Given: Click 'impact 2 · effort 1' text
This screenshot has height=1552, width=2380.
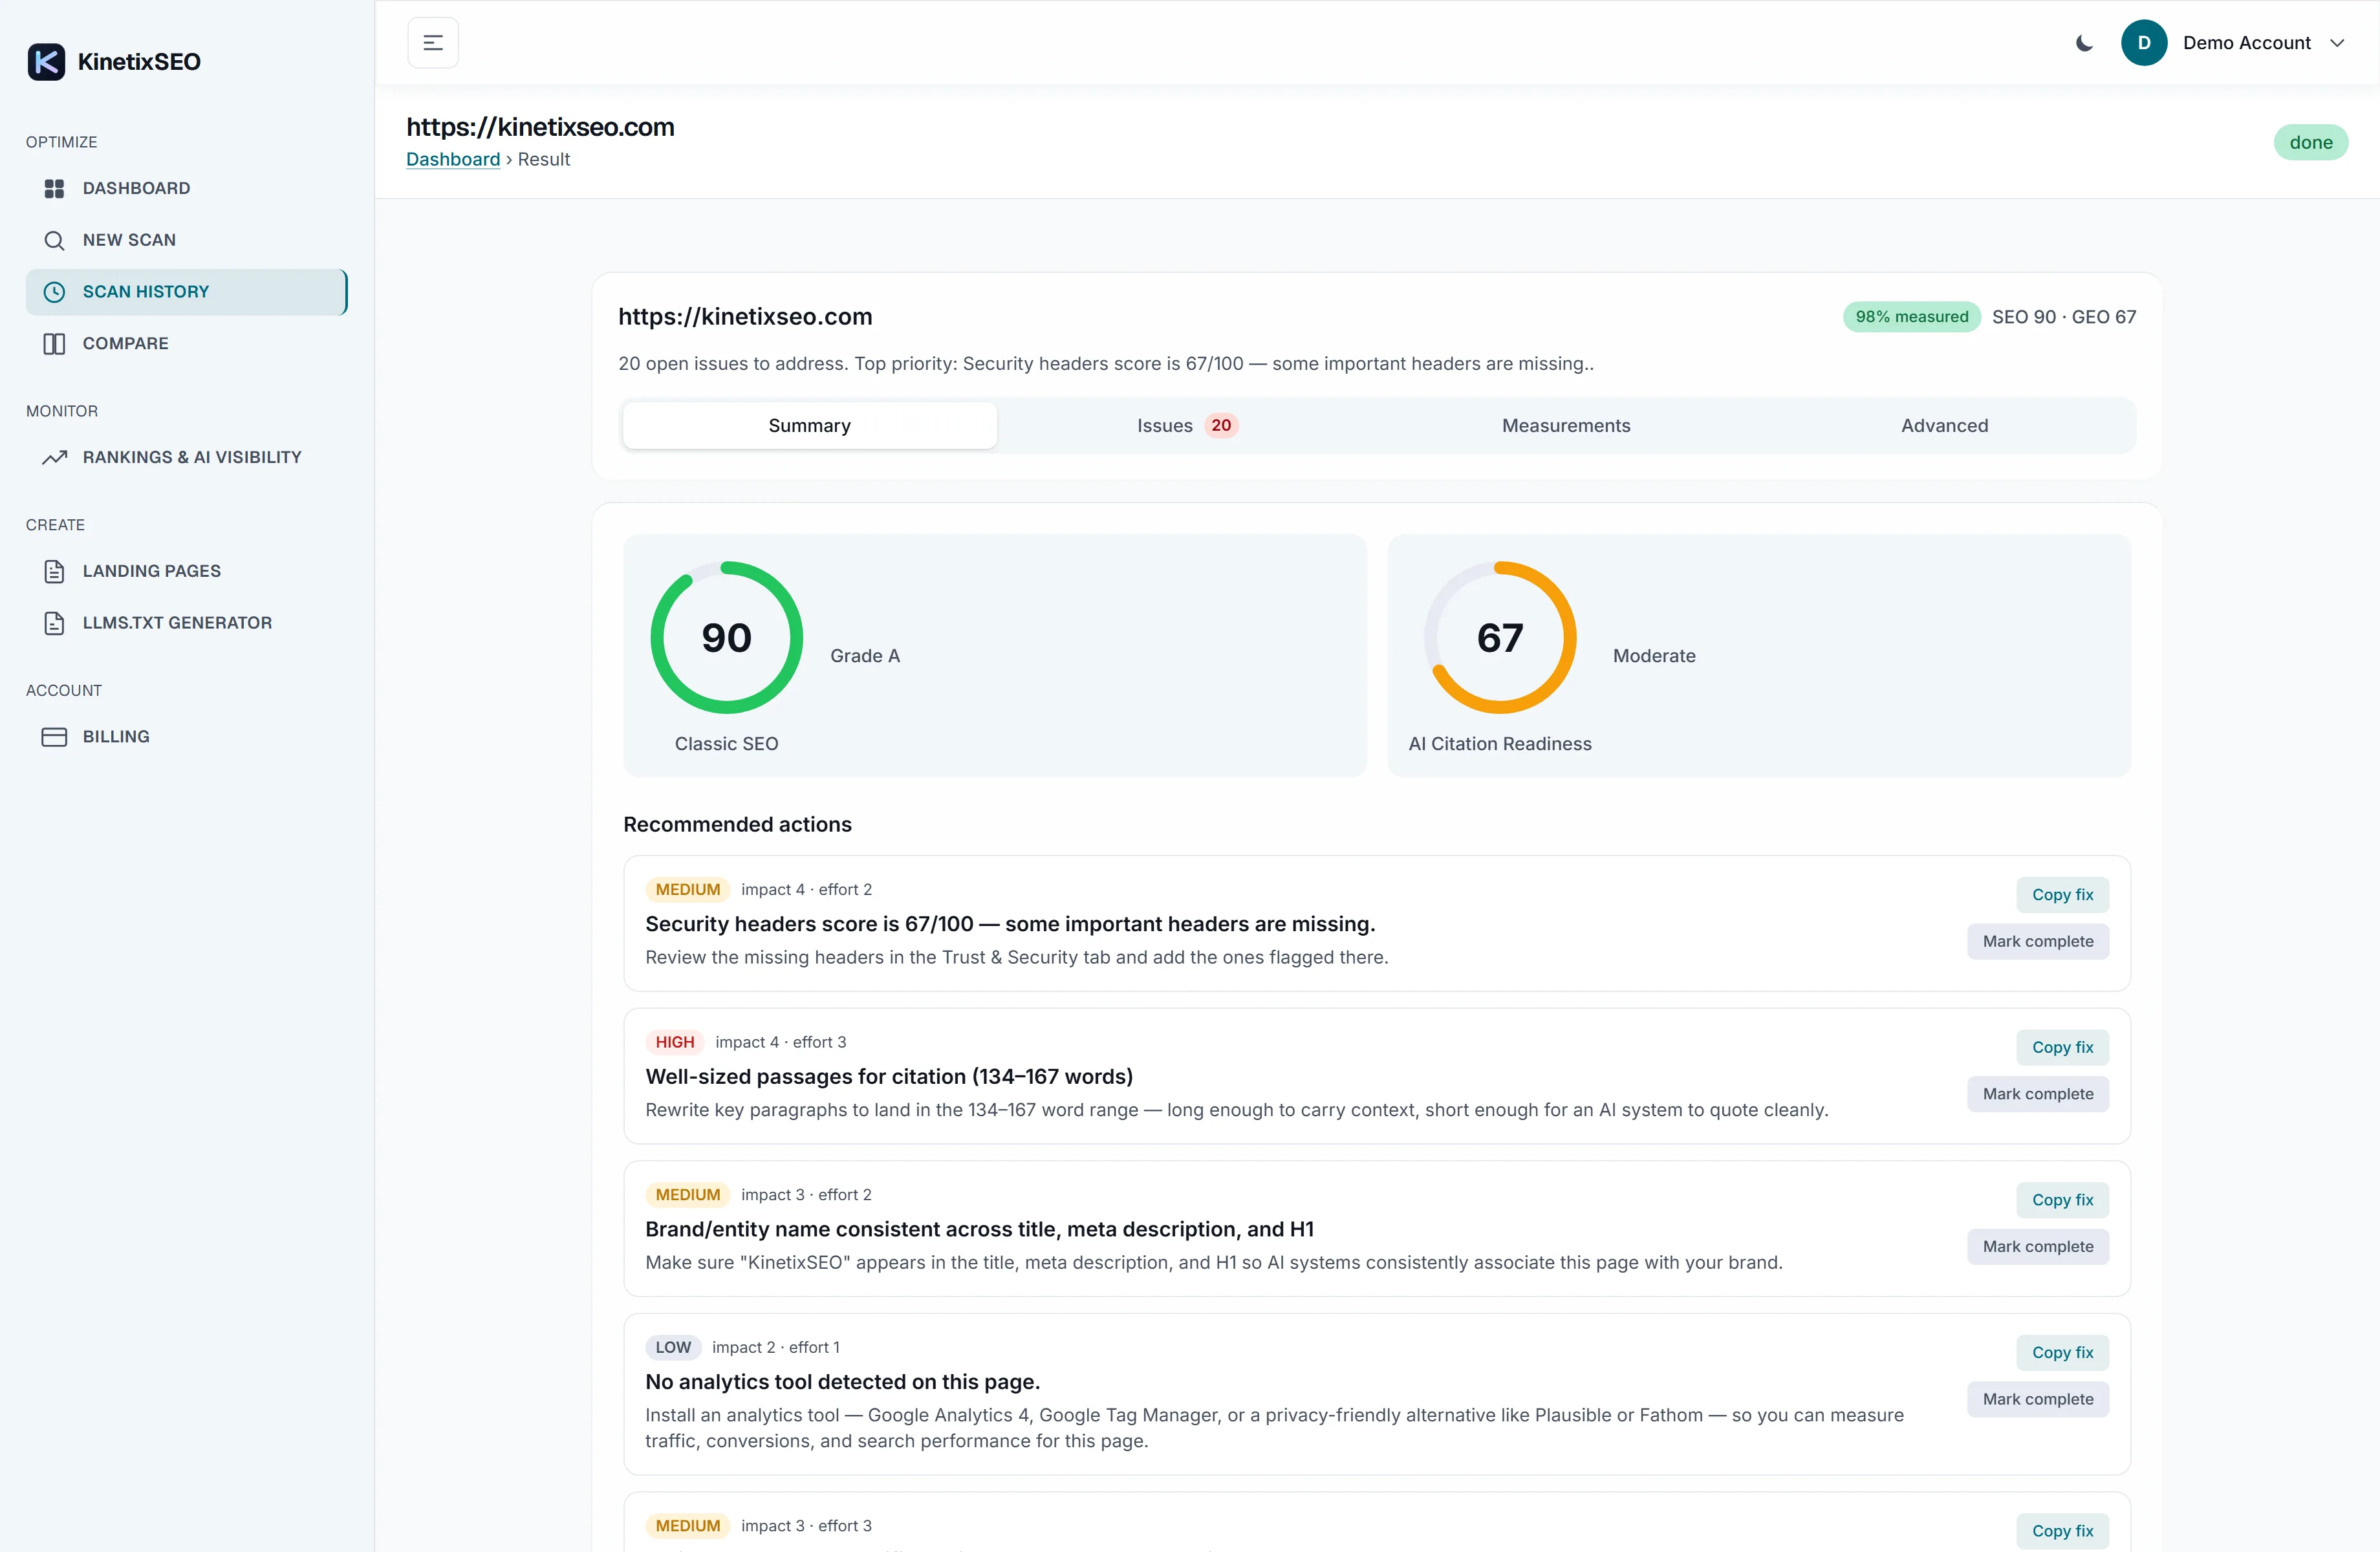Looking at the screenshot, I should click(x=776, y=1348).
